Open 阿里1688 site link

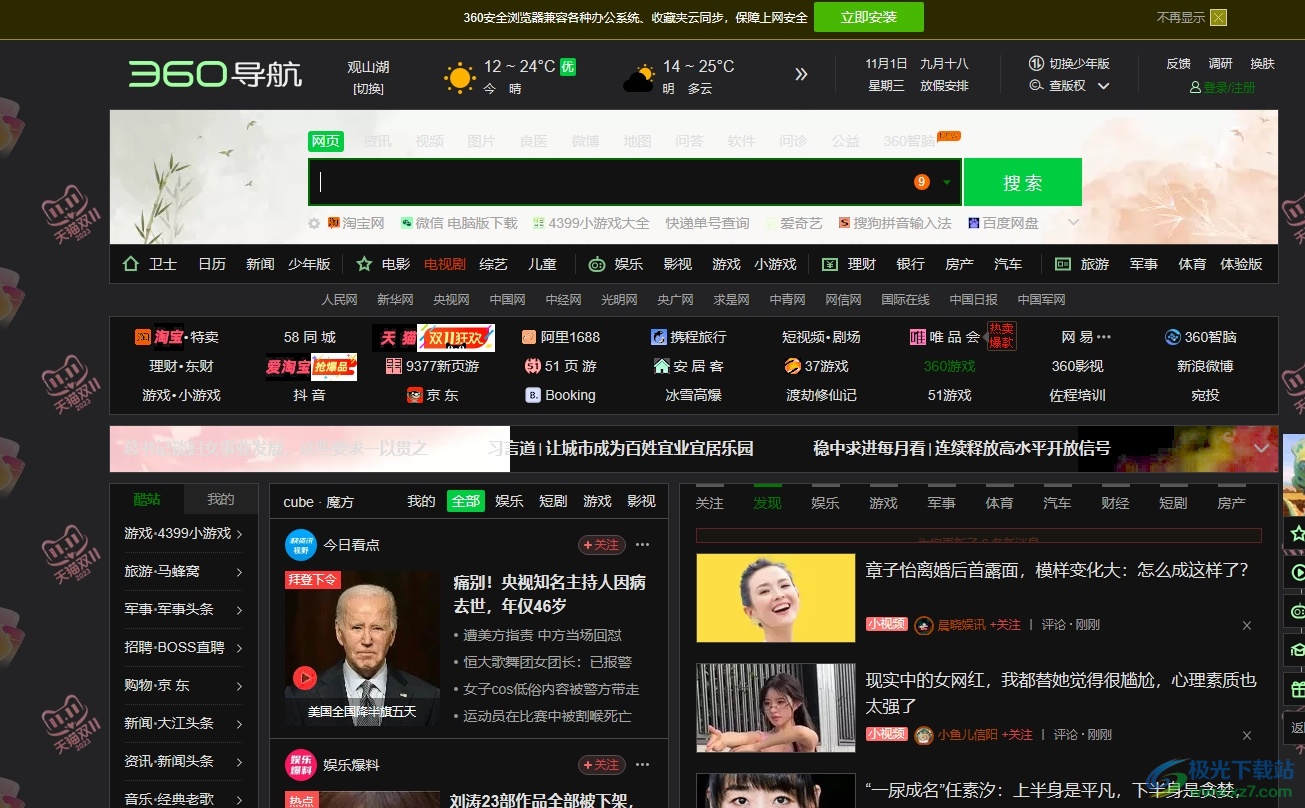(561, 337)
